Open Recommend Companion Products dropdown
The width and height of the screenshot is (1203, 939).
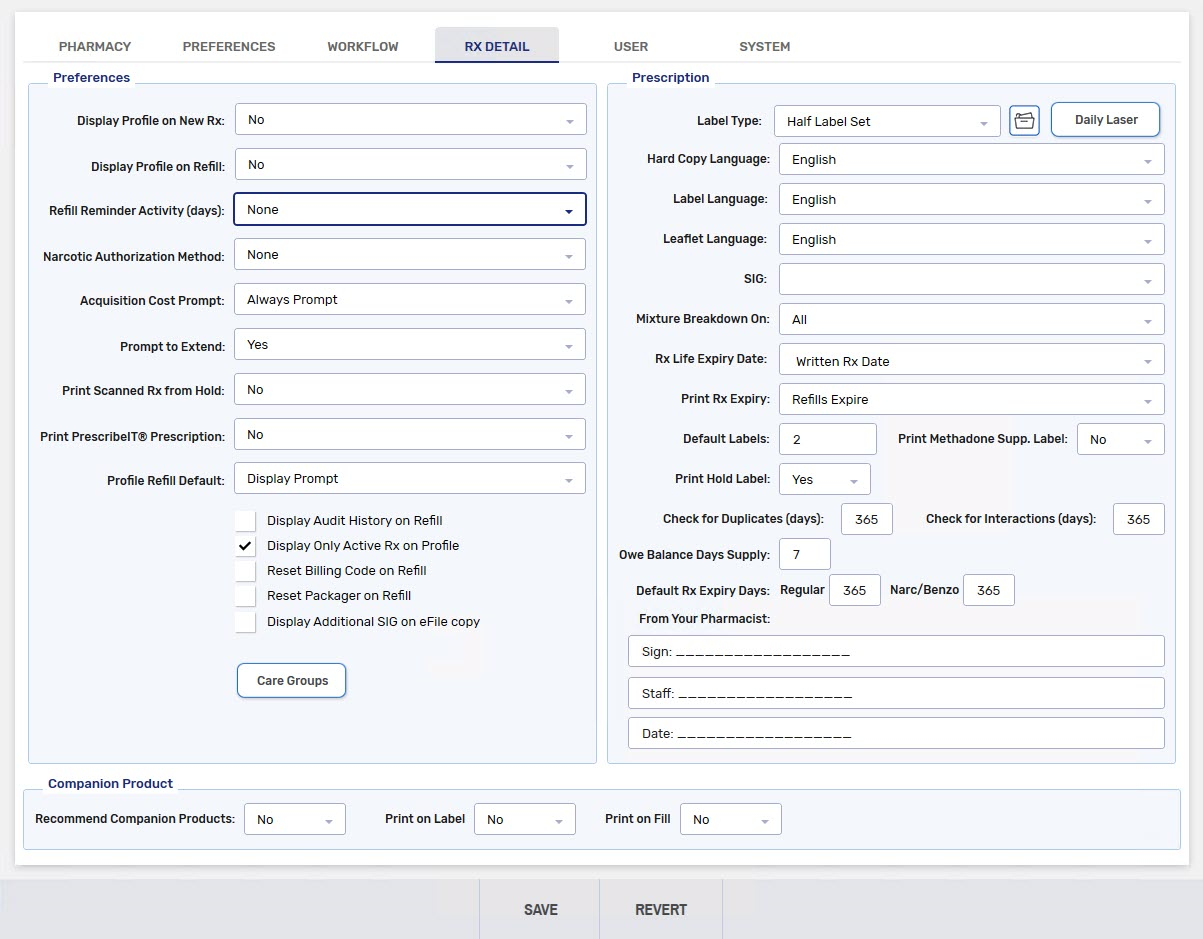click(x=295, y=820)
